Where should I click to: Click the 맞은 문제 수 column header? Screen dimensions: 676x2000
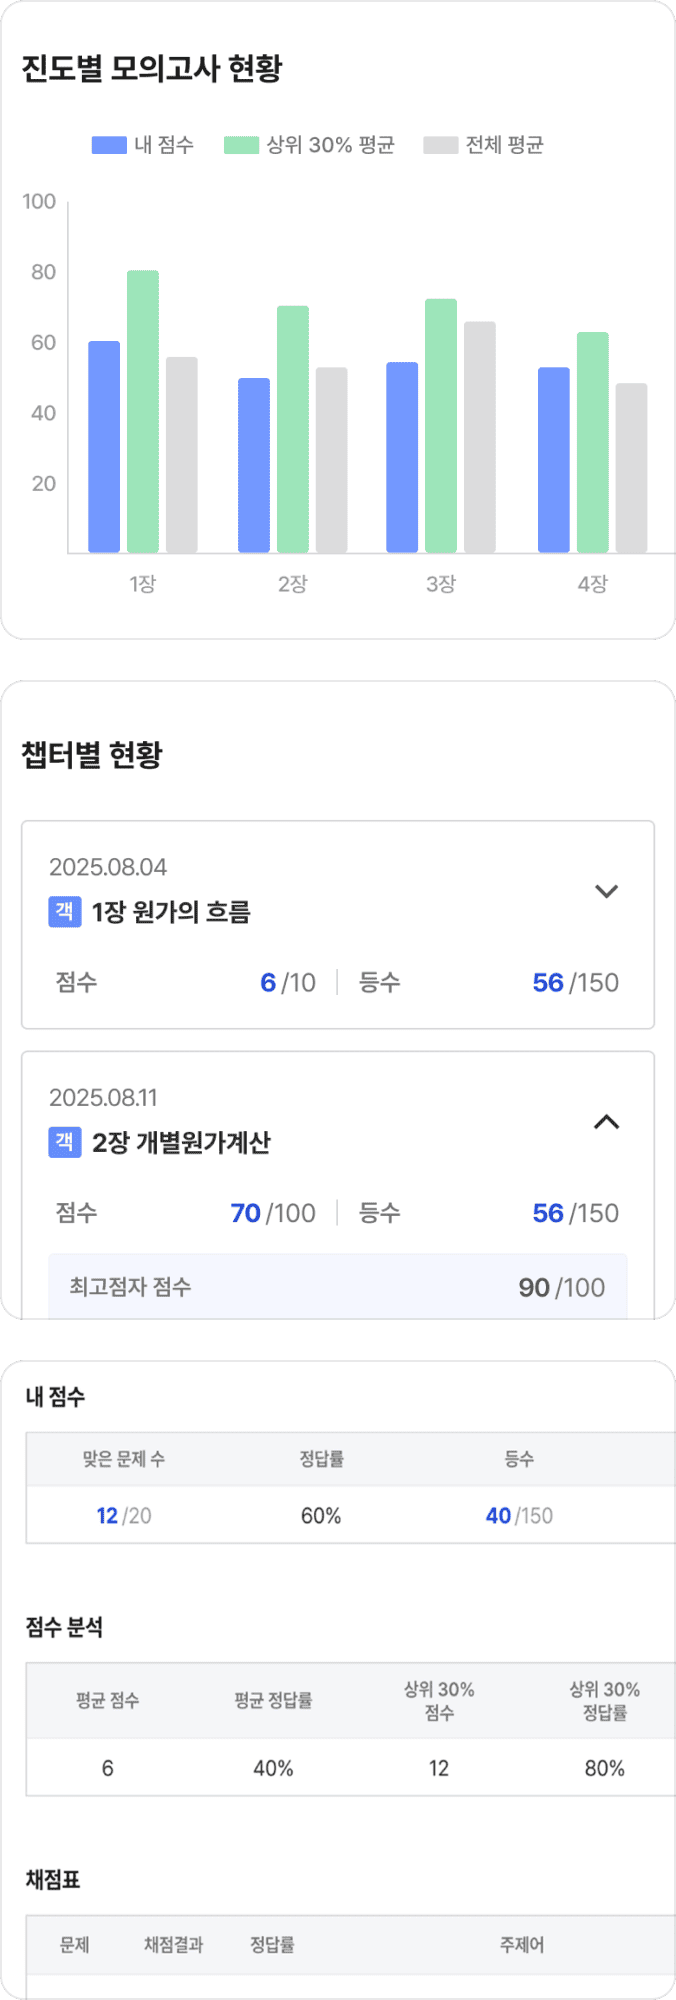pos(124,1459)
